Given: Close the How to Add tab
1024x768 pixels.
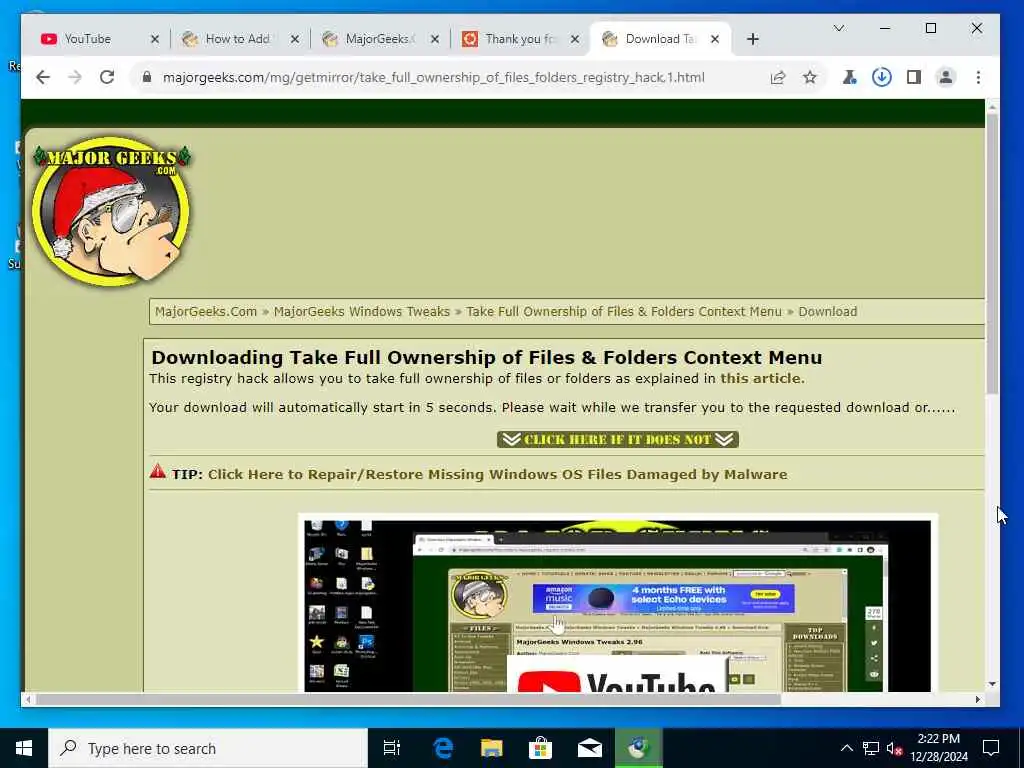Looking at the screenshot, I should click(x=295, y=39).
